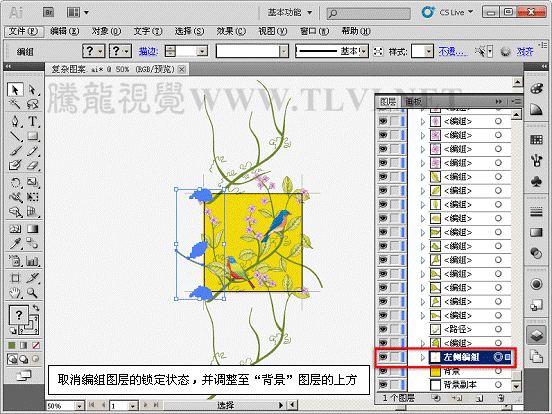Open the Swatches grid panel icon
This screenshot has width=552, height=414.
click(x=537, y=140)
